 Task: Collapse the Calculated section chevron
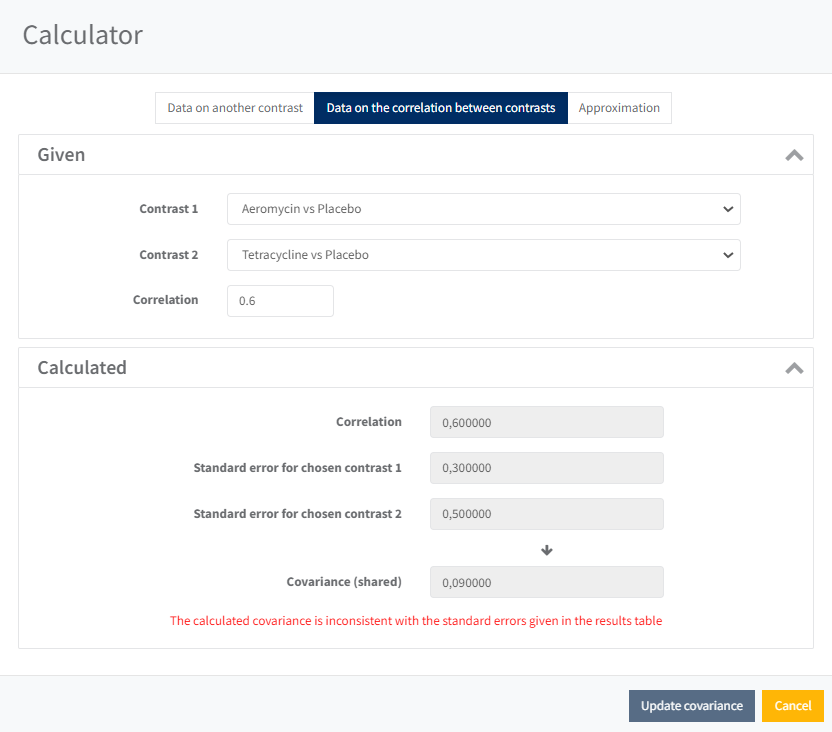[x=794, y=368]
